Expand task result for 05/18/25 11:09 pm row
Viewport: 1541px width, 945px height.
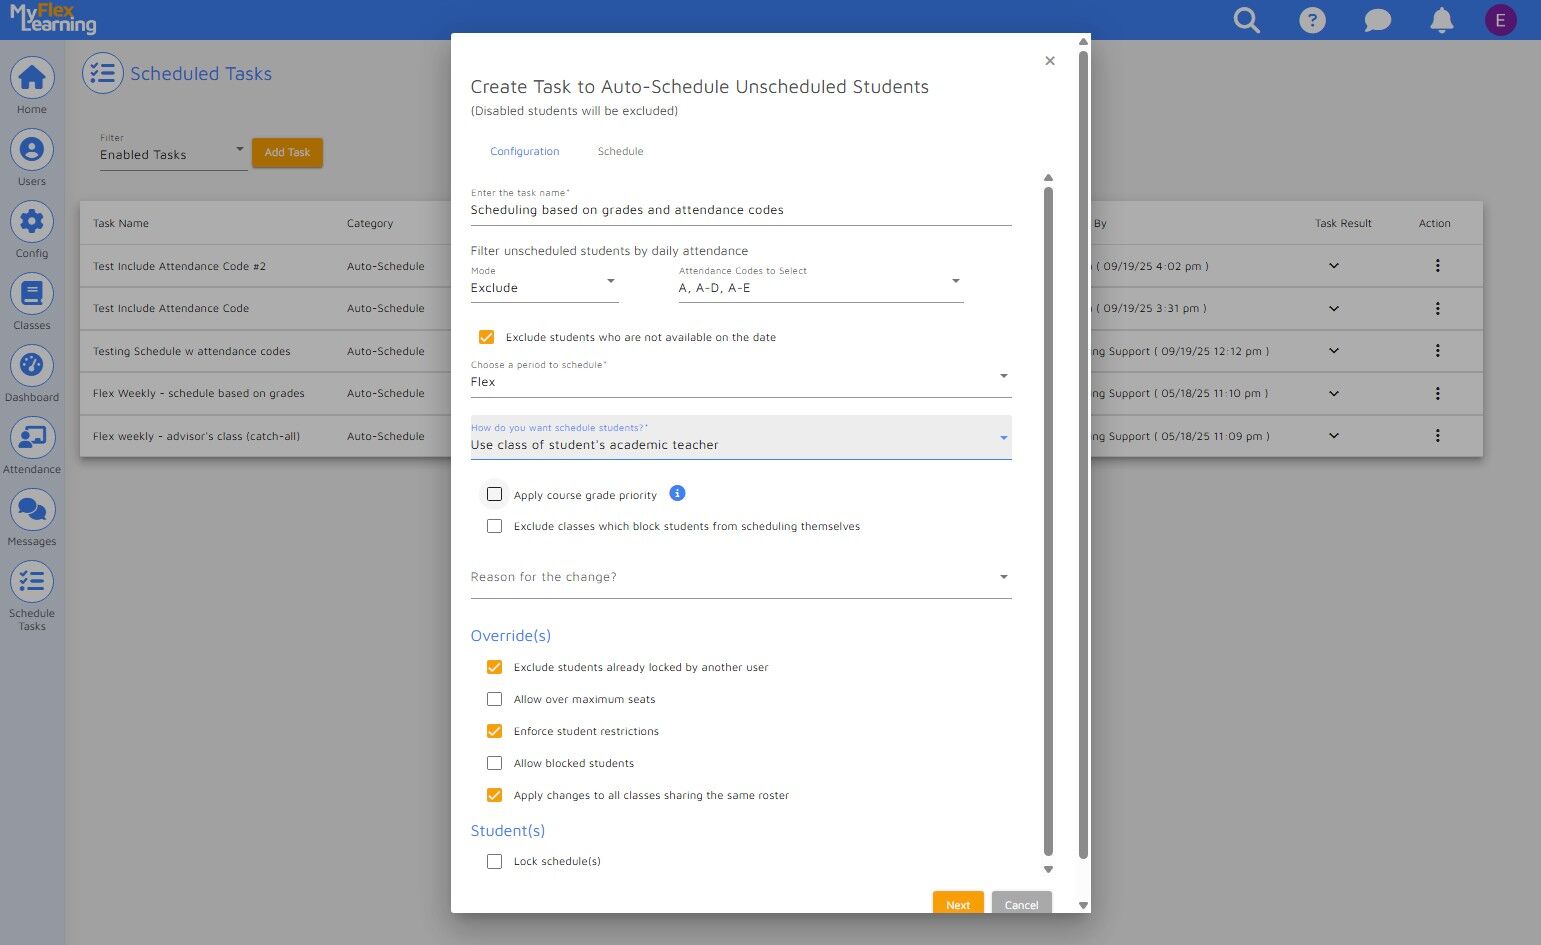point(1334,436)
